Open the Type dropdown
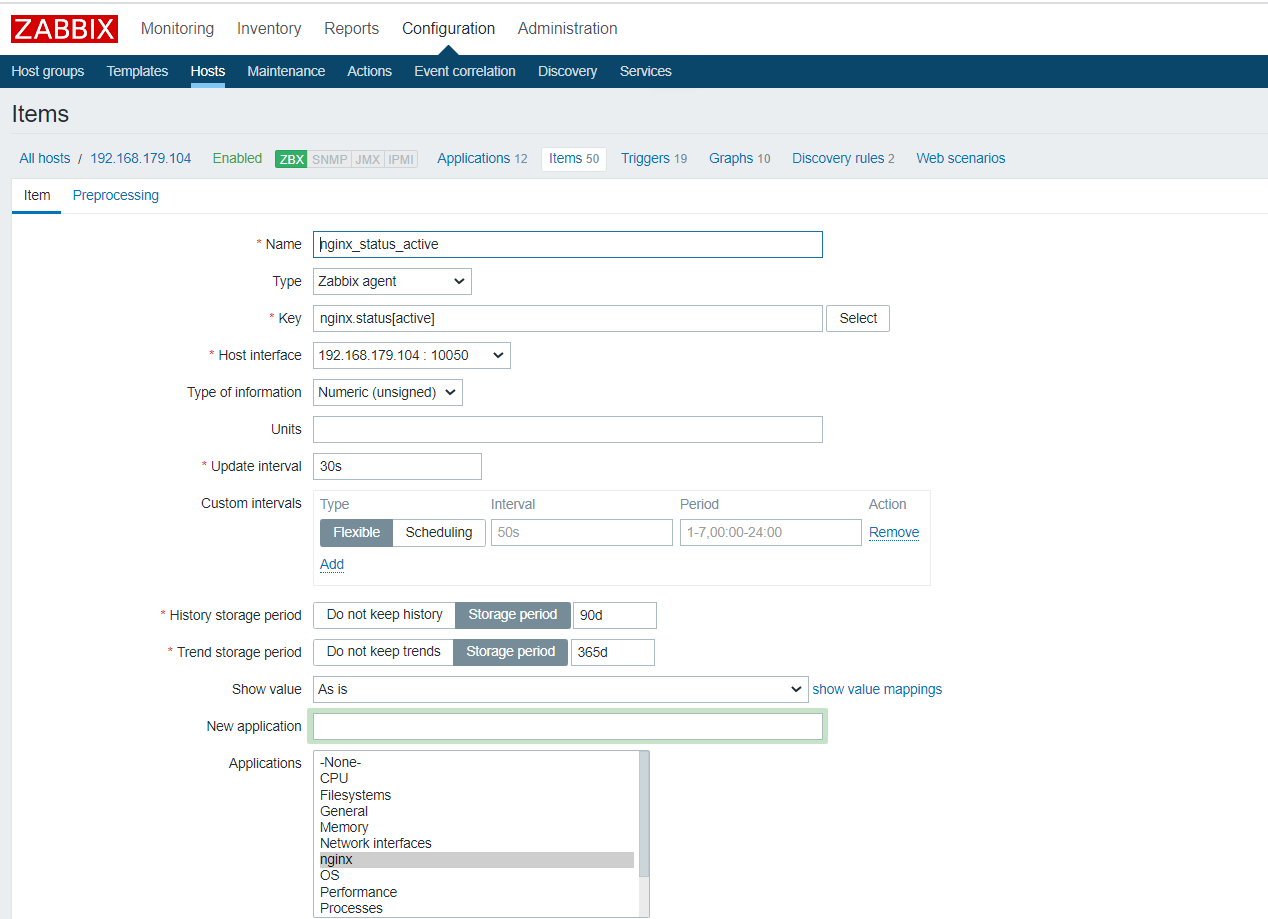Image resolution: width=1268 pixels, height=919 pixels. pyautogui.click(x=392, y=281)
